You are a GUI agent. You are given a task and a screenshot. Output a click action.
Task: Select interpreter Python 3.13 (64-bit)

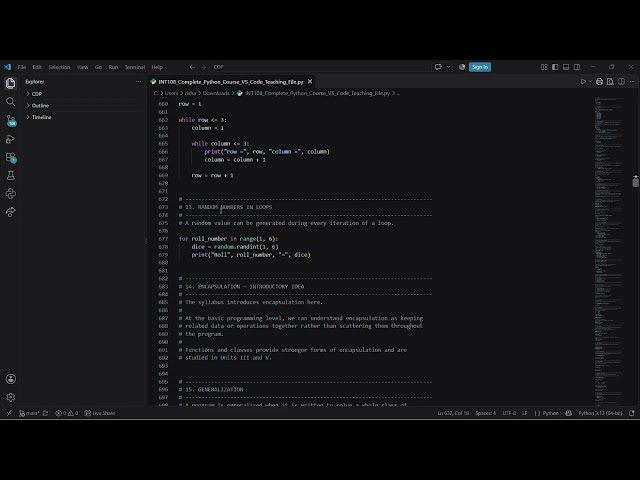tap(600, 413)
